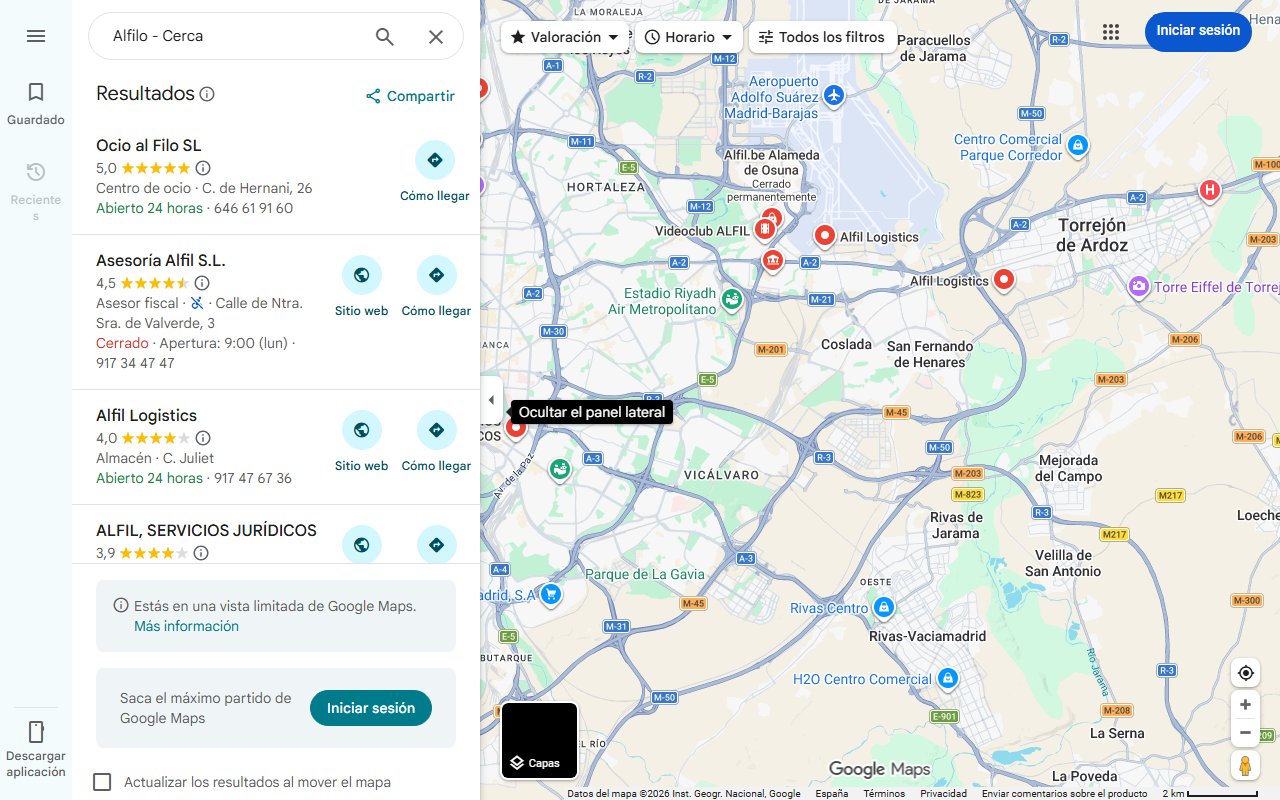Image resolution: width=1280 pixels, height=800 pixels.
Task: Share results with Compartir
Action: coord(410,96)
